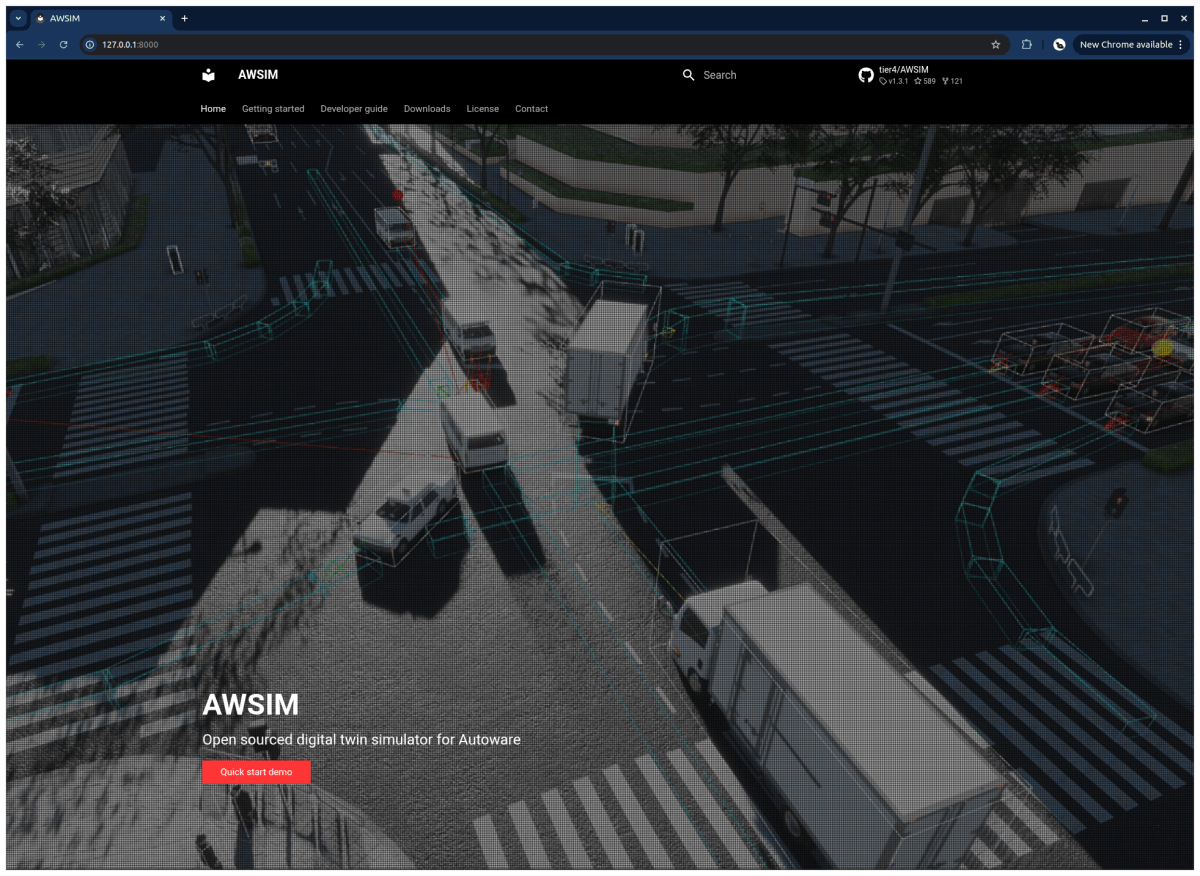Open a new tab with plus icon
The height and width of the screenshot is (876, 1200).
tap(184, 18)
